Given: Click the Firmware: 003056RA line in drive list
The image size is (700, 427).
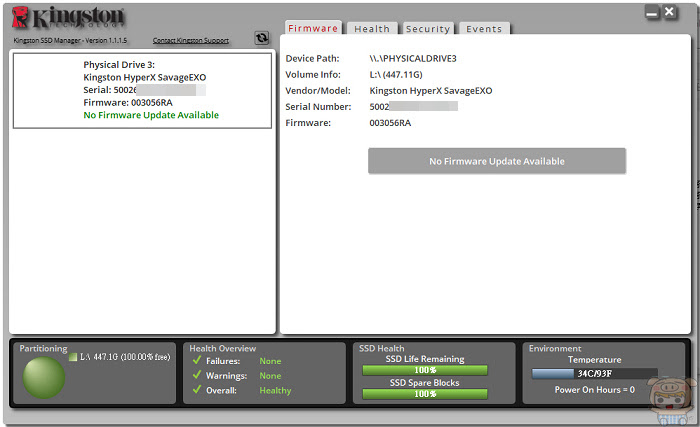Looking at the screenshot, I should click(128, 102).
